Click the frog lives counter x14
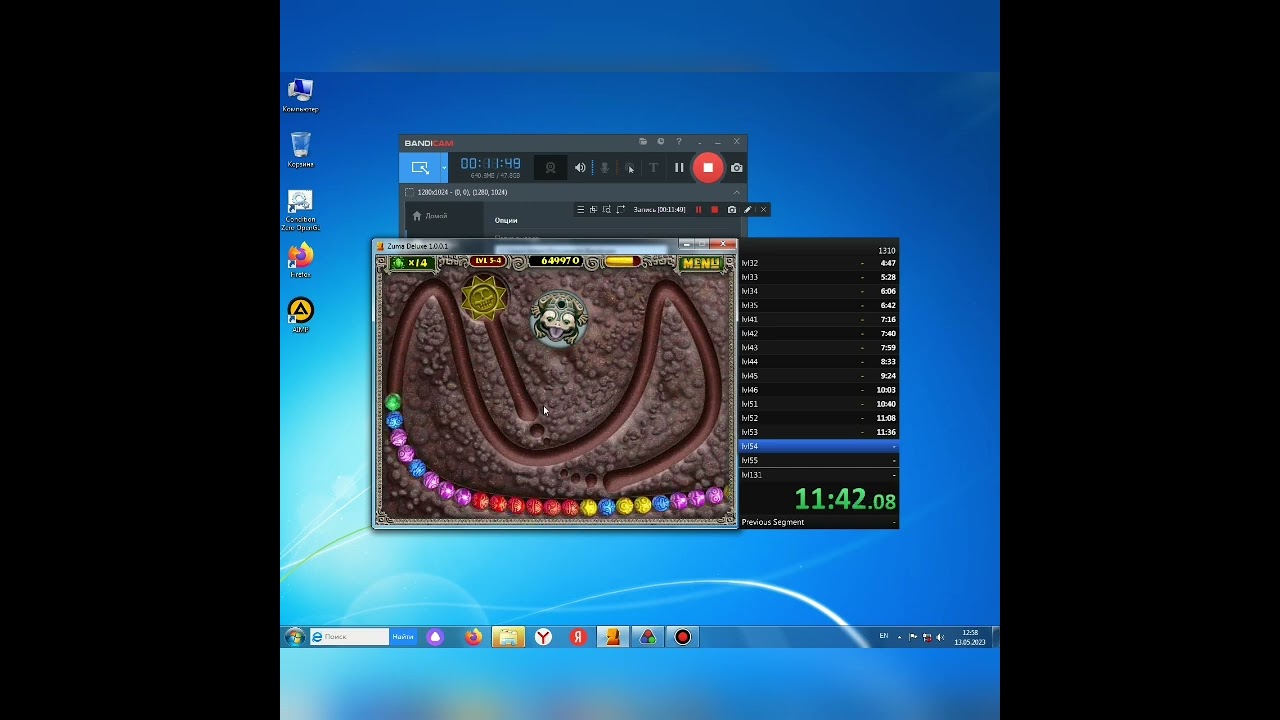This screenshot has height=720, width=1280. click(x=410, y=263)
